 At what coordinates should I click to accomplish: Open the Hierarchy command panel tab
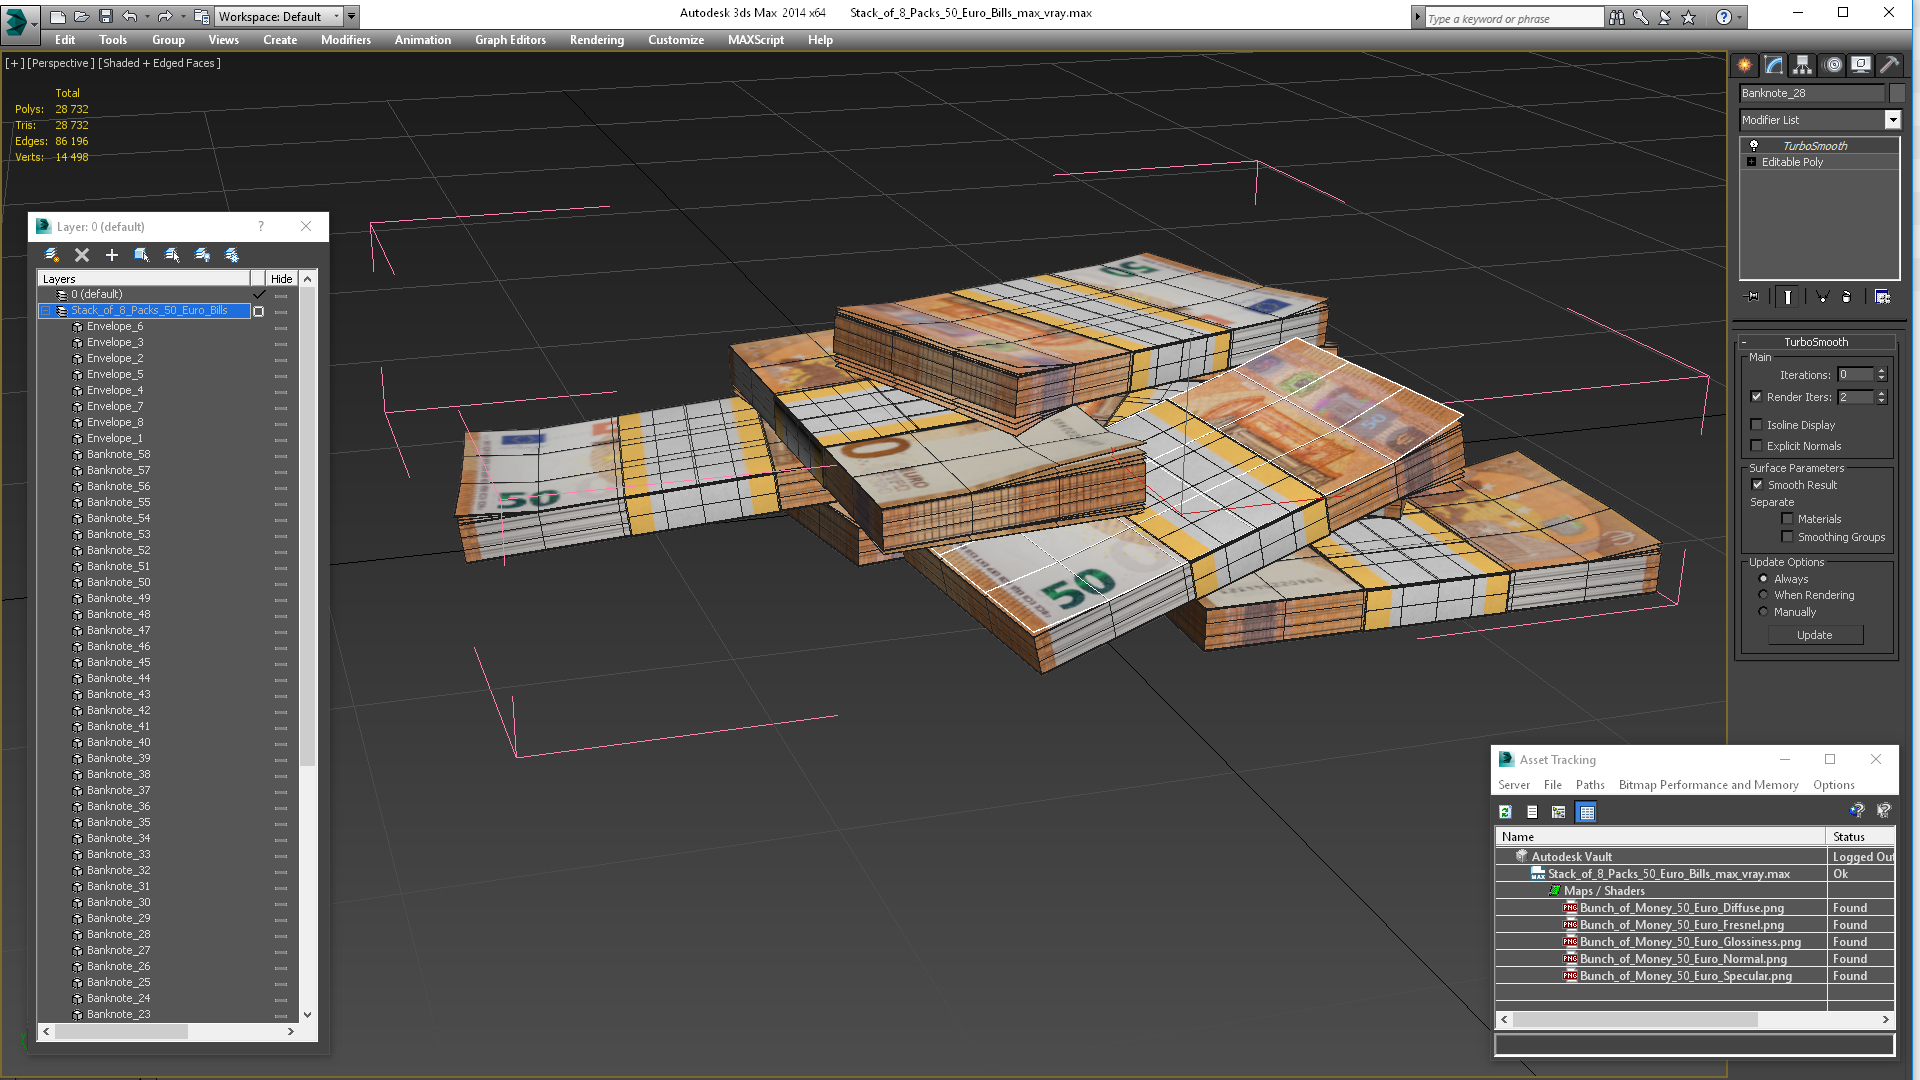1803,65
